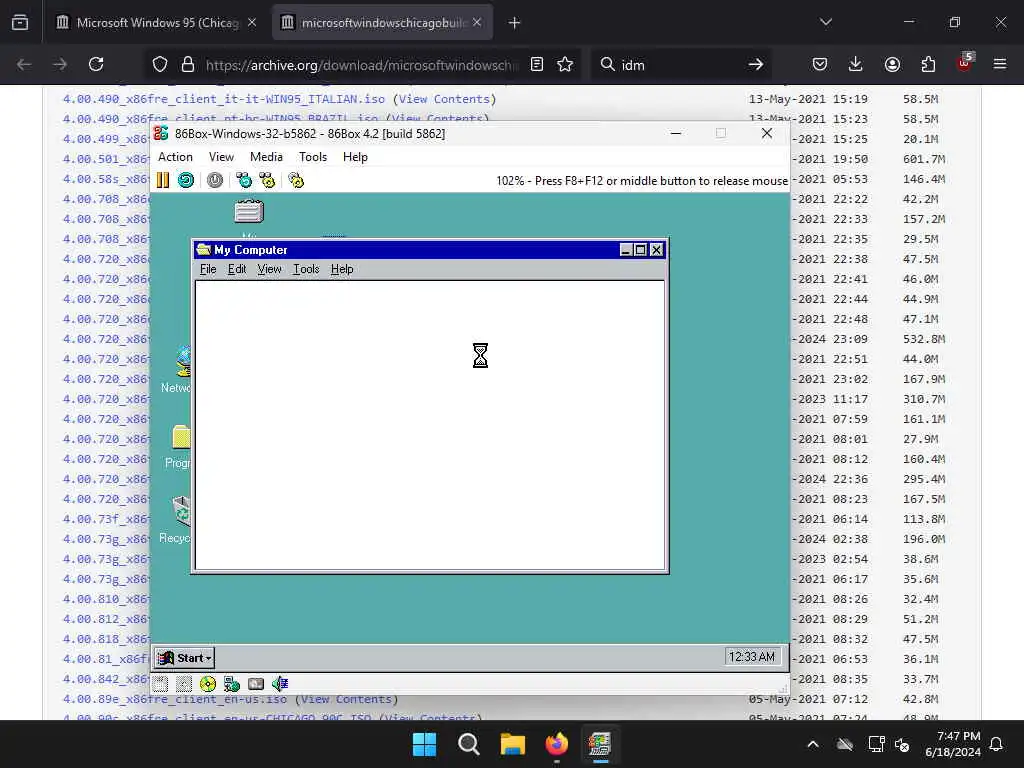Viewport: 1024px width, 768px height.
Task: Click the Firefox URL address bar
Action: tap(360, 65)
